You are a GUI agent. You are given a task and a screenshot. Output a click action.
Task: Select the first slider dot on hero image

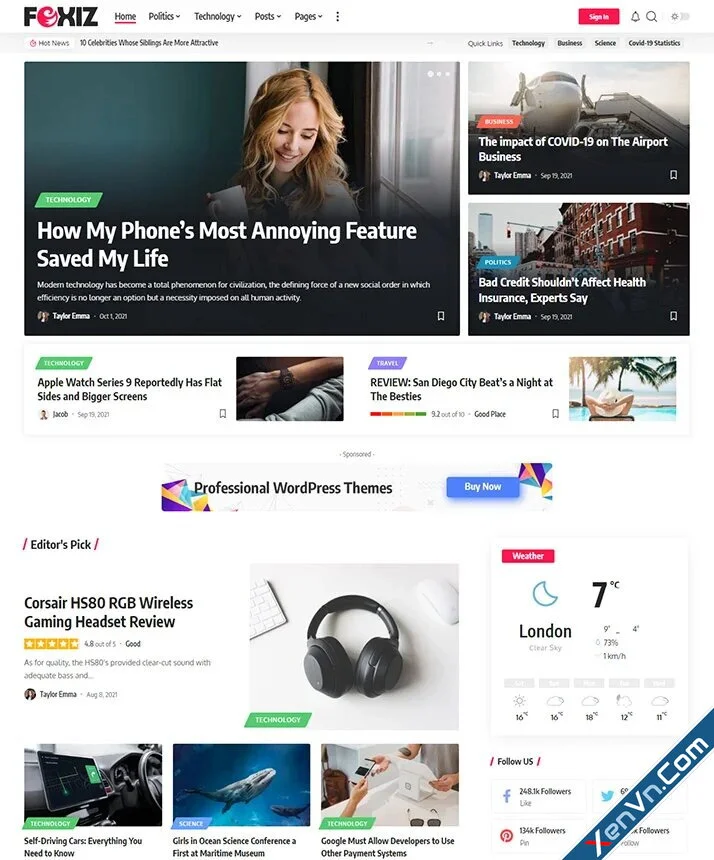click(430, 73)
